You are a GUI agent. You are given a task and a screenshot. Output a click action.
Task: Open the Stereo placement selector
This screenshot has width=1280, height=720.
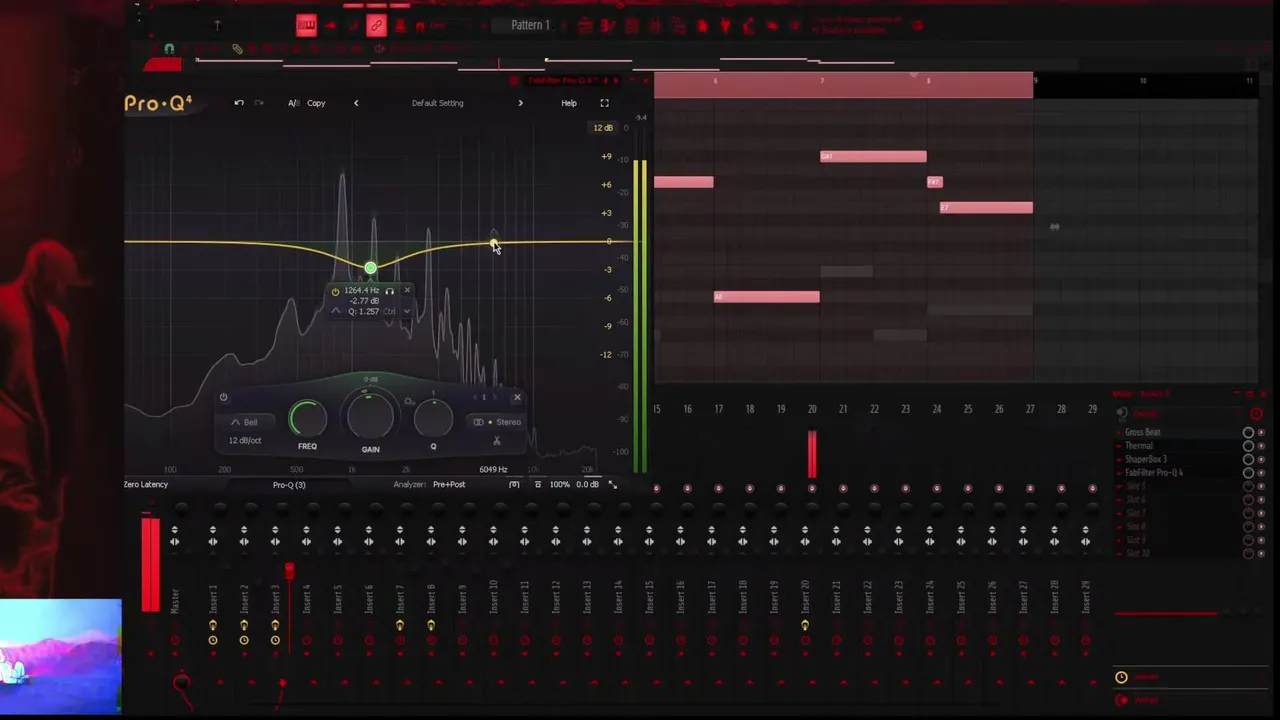pyautogui.click(x=497, y=422)
